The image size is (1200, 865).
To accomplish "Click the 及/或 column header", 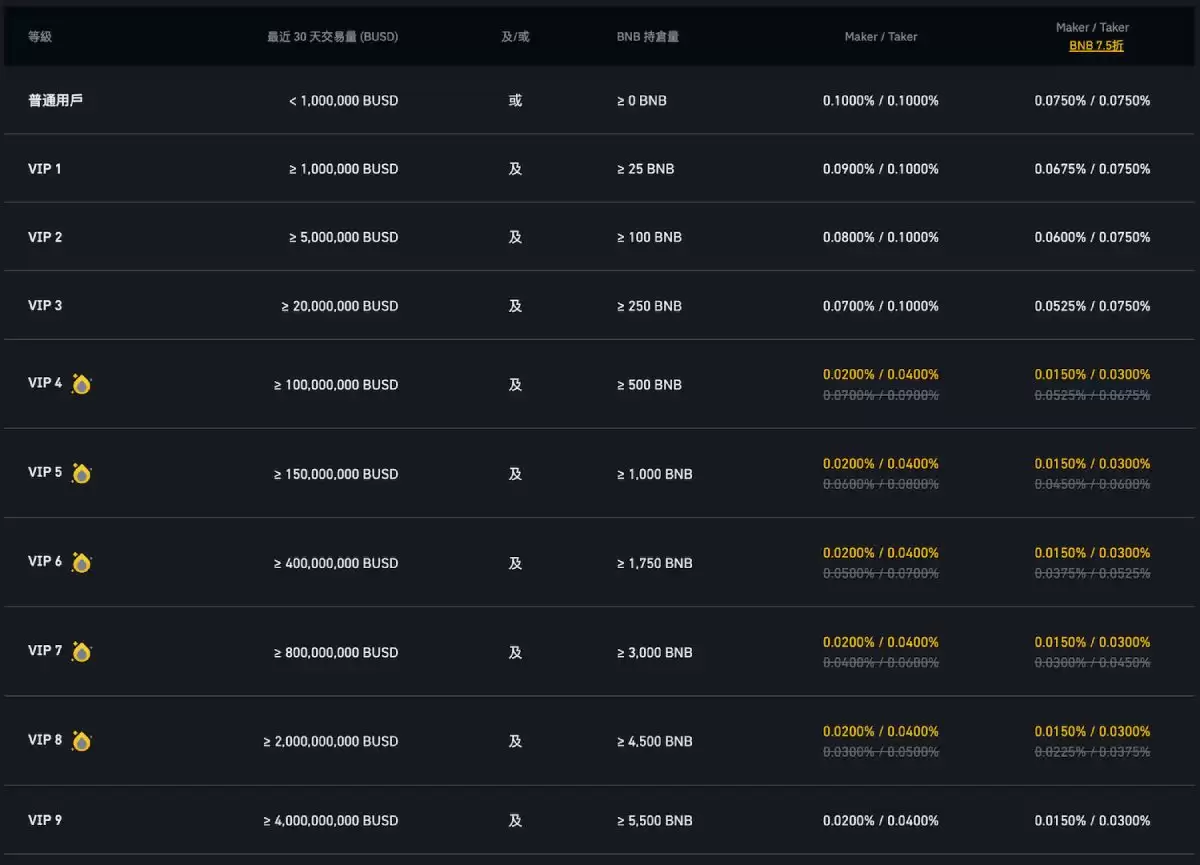I will click(x=515, y=37).
